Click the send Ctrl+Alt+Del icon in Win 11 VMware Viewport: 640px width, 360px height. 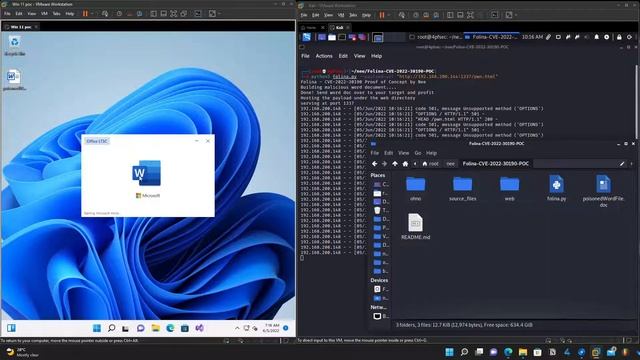click(105, 13)
